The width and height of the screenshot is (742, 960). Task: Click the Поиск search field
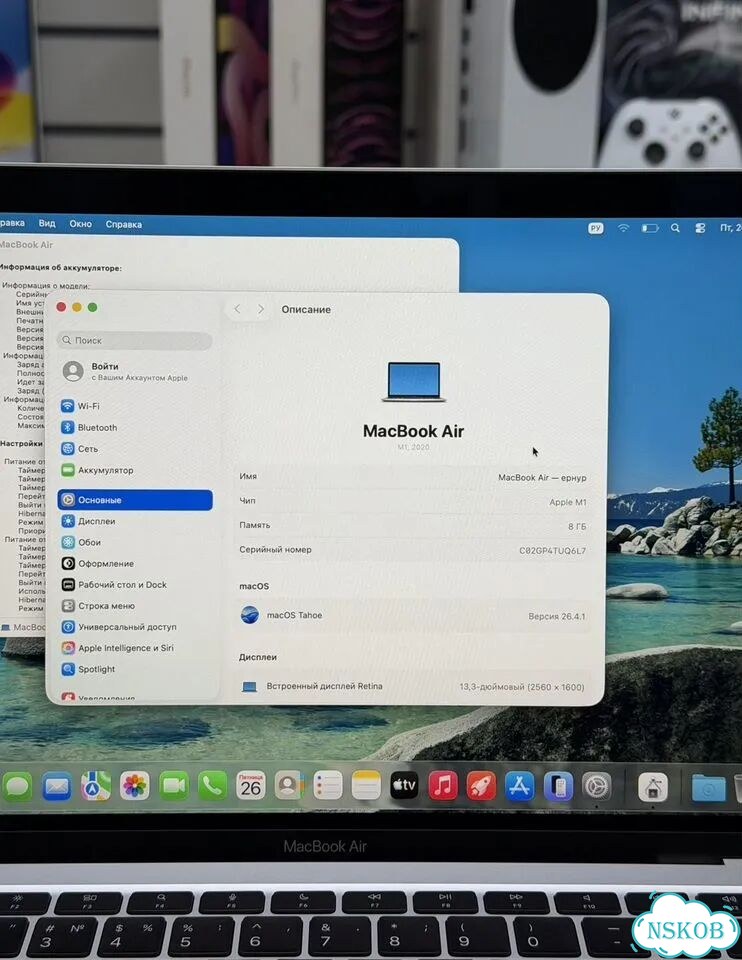tap(135, 340)
